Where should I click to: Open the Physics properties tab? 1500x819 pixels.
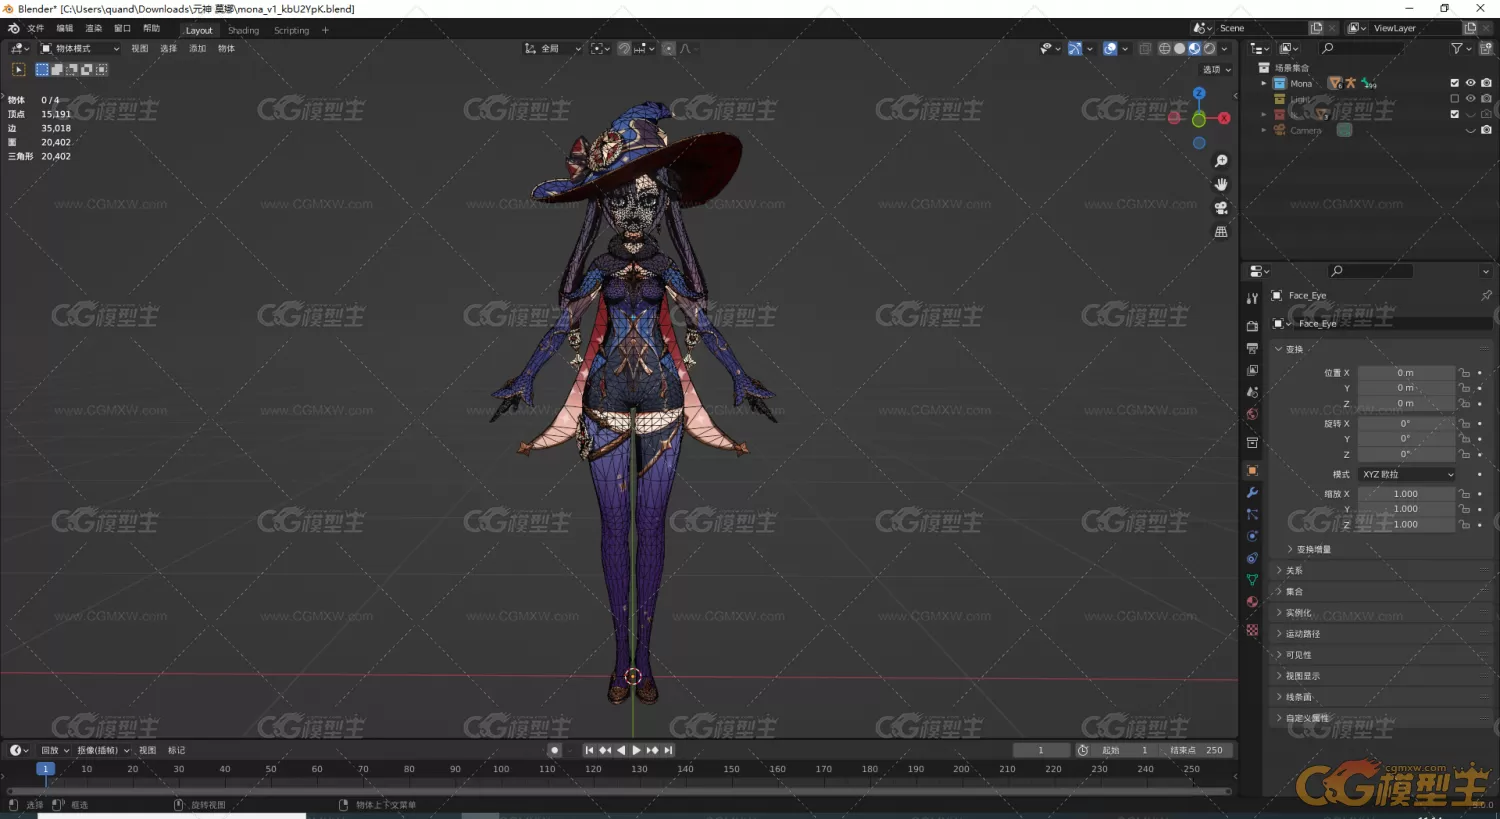tap(1252, 536)
